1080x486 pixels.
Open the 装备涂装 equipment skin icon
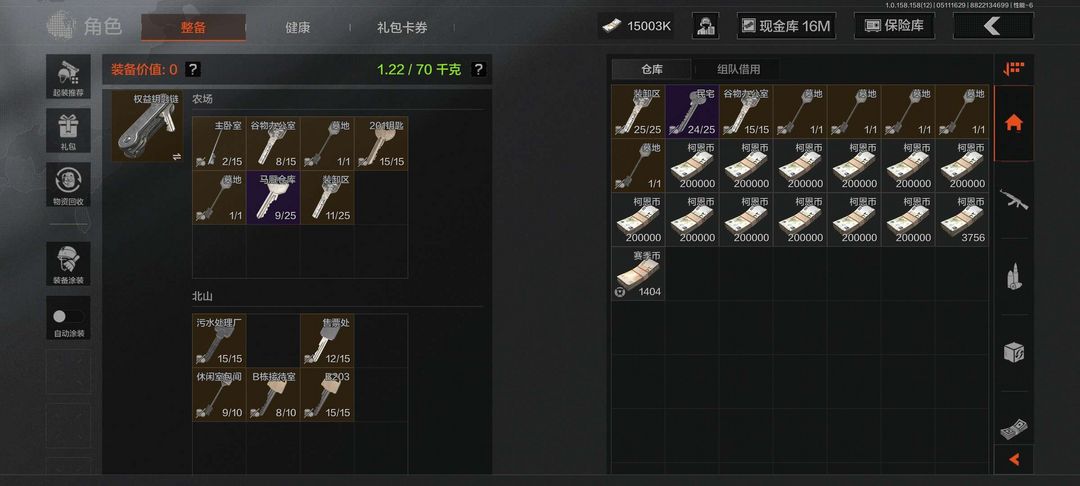68,263
